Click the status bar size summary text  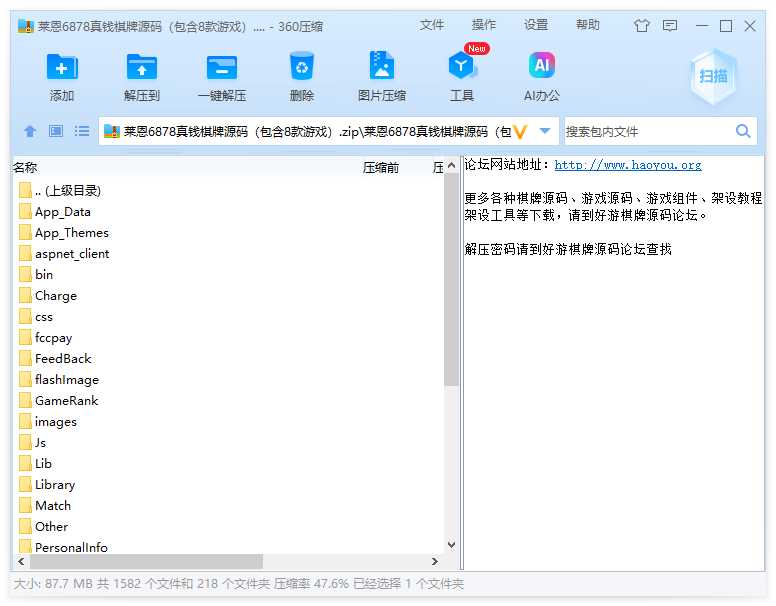[239, 584]
